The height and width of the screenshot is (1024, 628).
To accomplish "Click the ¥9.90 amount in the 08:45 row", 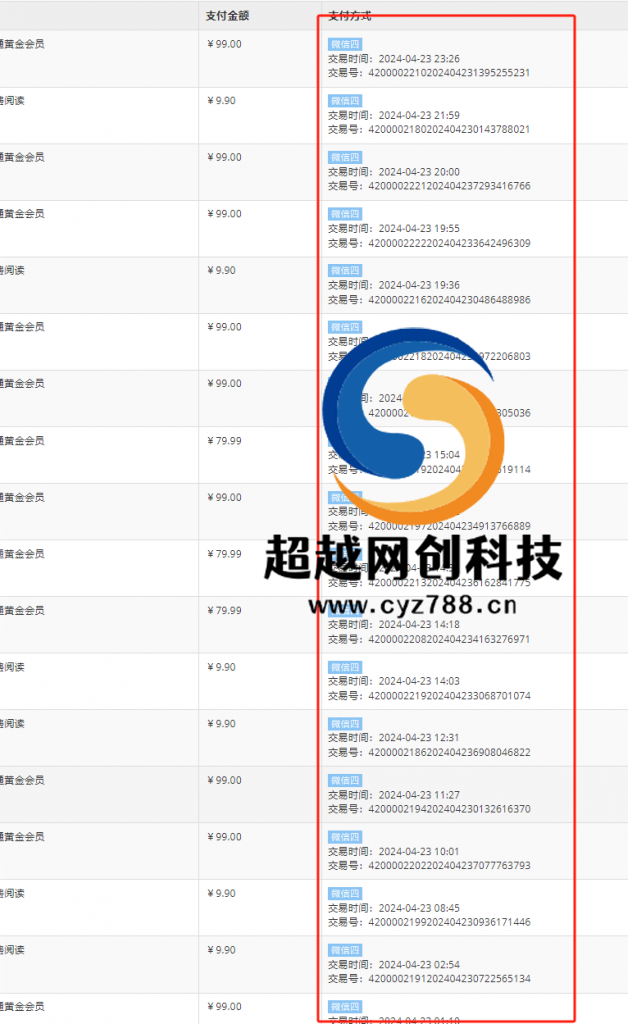I will (x=221, y=893).
